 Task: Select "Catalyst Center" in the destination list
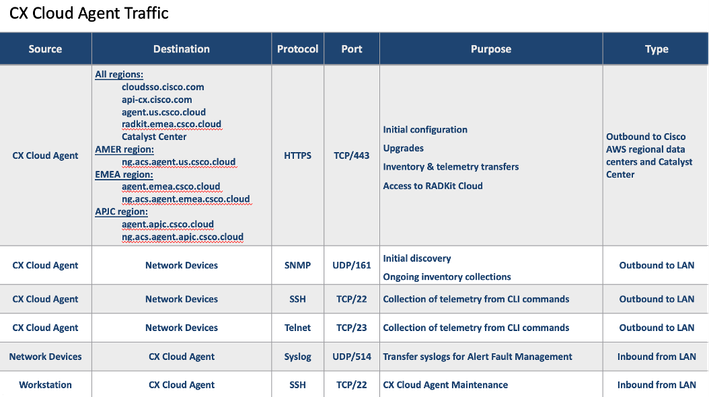tap(154, 137)
